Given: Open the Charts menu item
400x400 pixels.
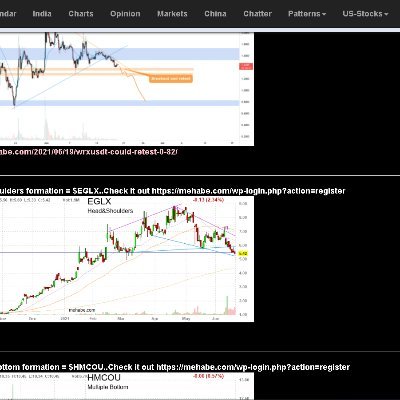Looking at the screenshot, I should (x=81, y=14).
